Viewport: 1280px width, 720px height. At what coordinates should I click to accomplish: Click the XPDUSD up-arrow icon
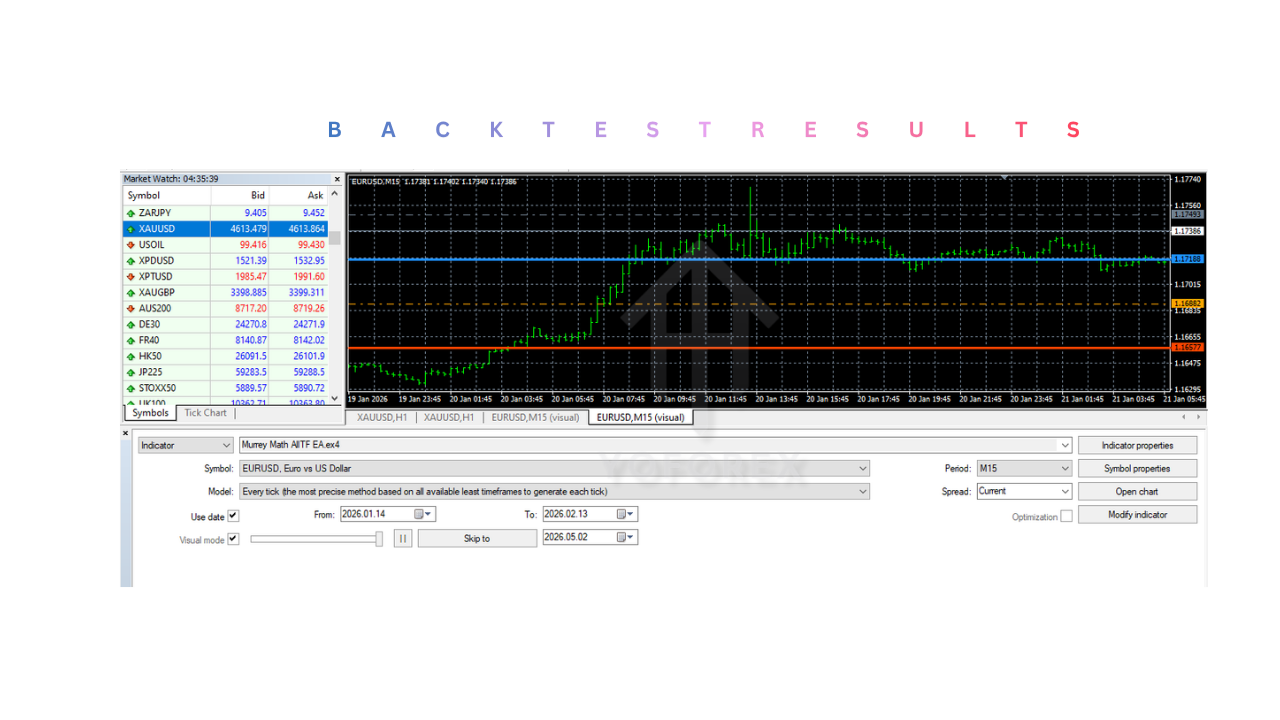coord(130,261)
